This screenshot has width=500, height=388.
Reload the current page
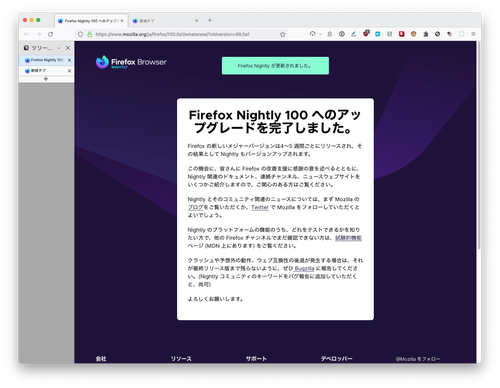tap(50, 34)
